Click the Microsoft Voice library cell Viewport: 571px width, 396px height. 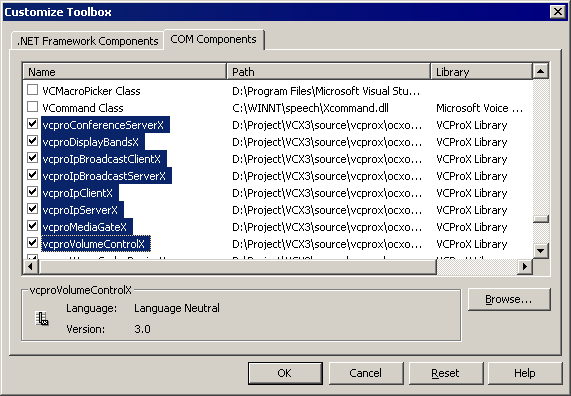pyautogui.click(x=479, y=108)
